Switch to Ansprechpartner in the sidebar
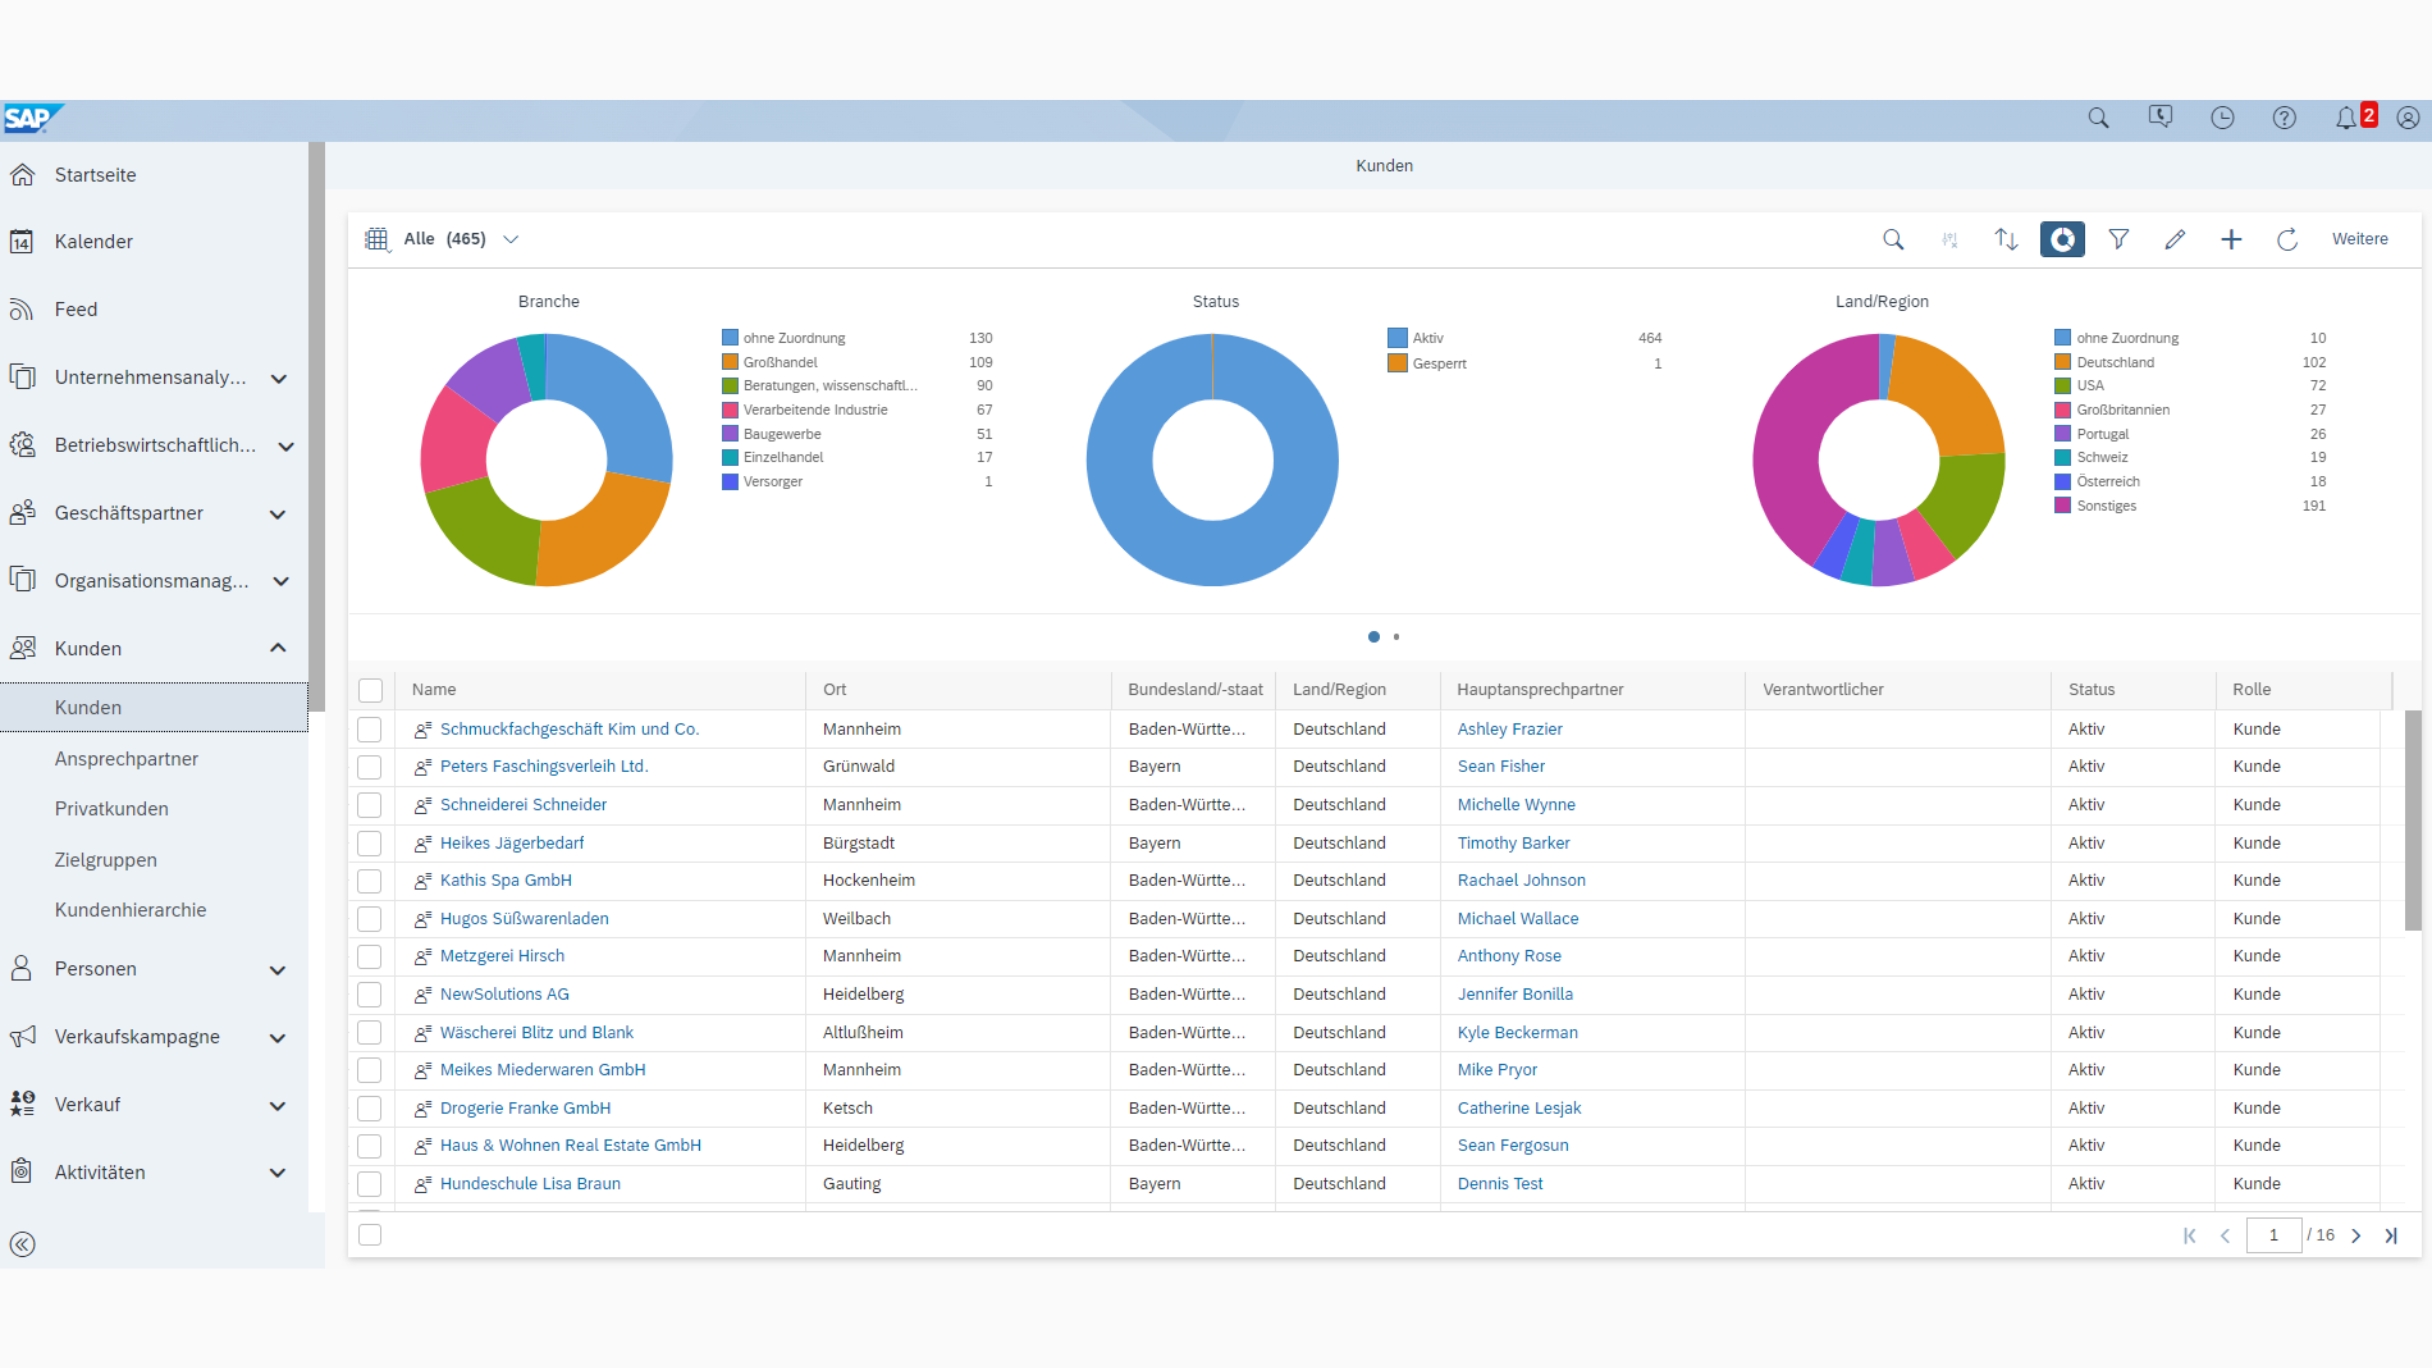 click(x=126, y=758)
